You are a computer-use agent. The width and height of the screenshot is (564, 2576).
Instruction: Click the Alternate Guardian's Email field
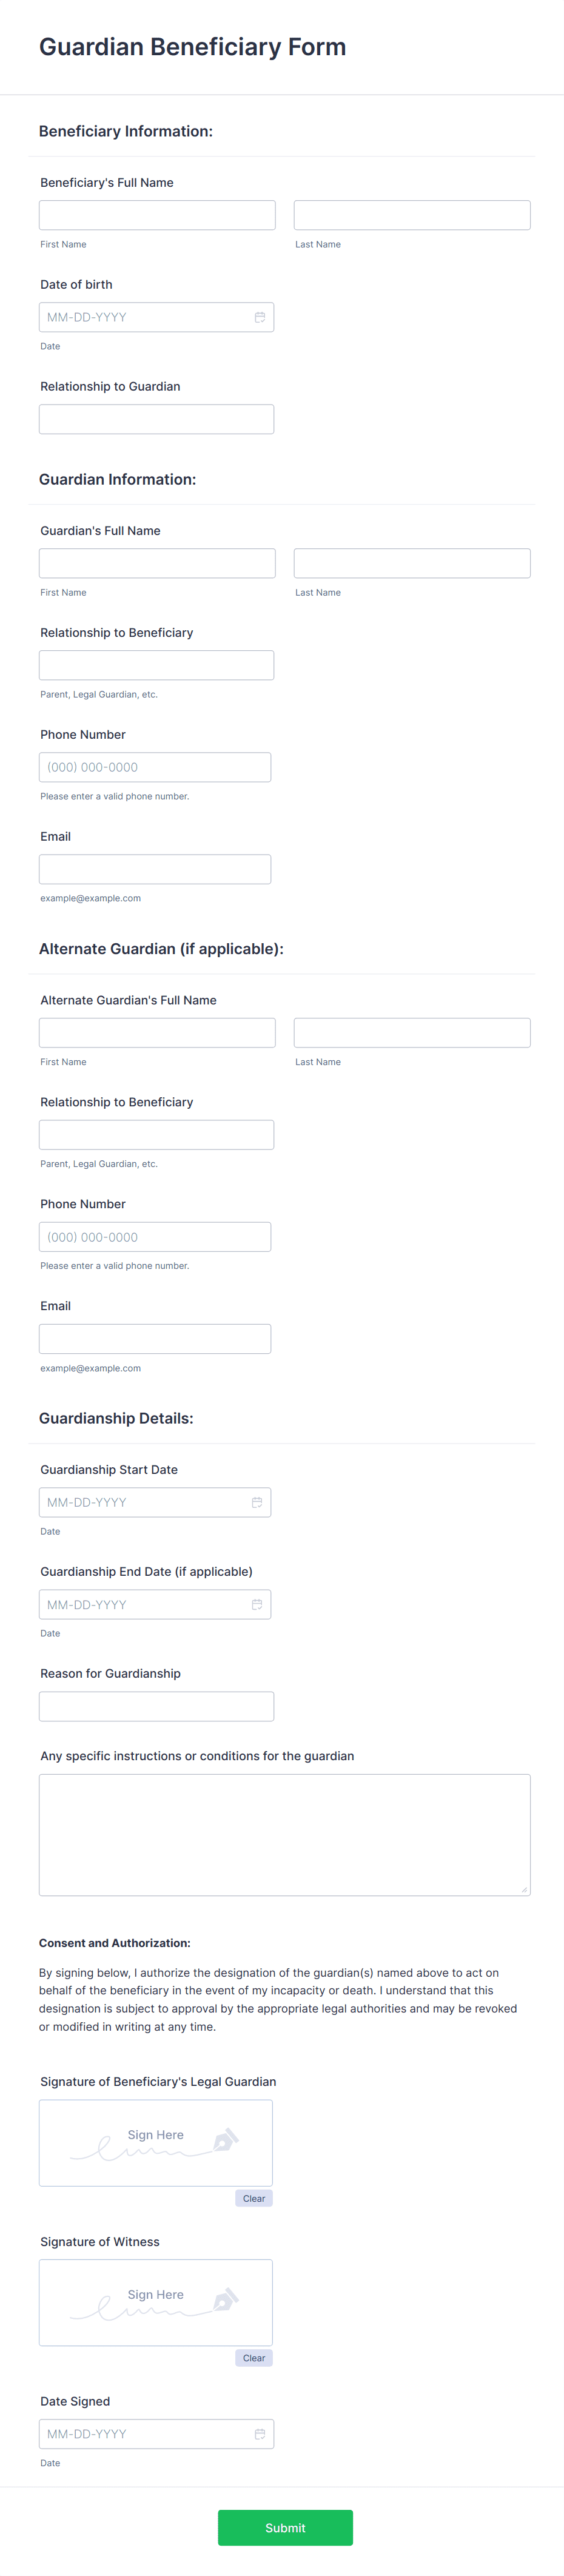click(155, 1338)
